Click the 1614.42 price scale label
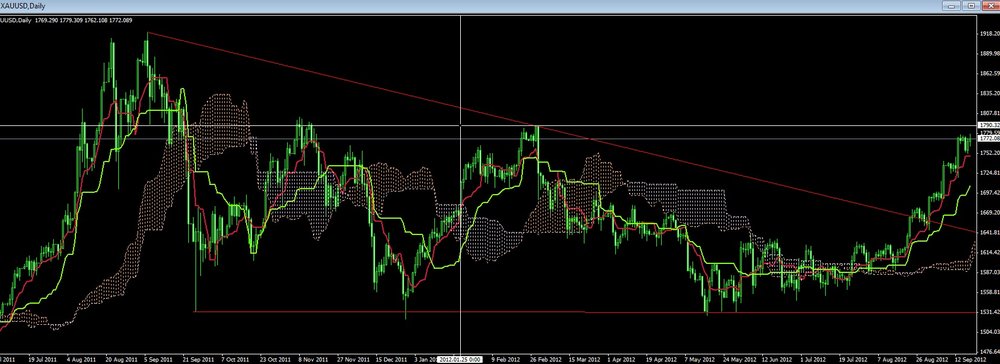 (x=989, y=252)
